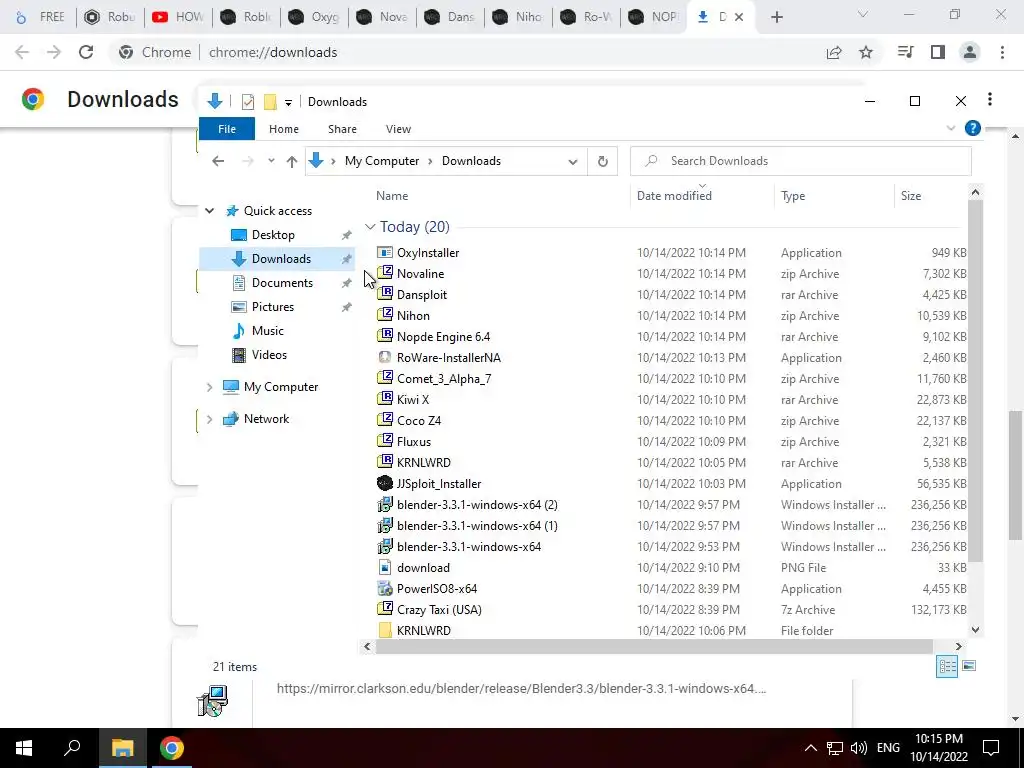The image size is (1024, 768).
Task: Reload the Chrome downloads page
Action: point(86,52)
